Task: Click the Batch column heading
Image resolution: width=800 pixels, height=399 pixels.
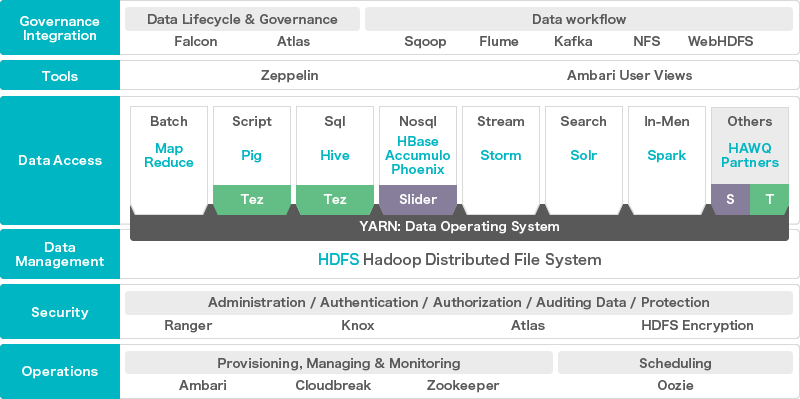Action: coord(169,121)
